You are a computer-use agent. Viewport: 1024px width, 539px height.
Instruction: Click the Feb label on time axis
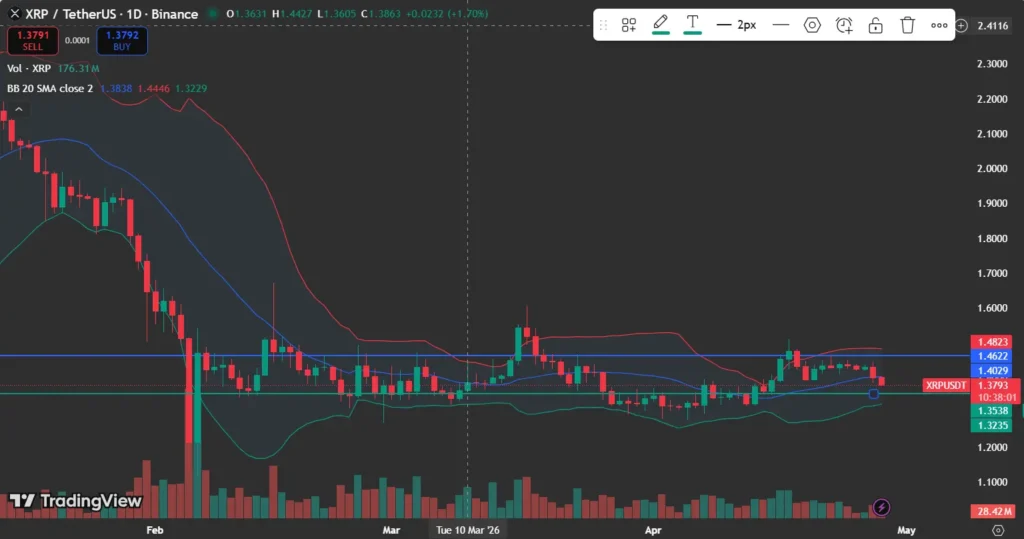click(155, 530)
